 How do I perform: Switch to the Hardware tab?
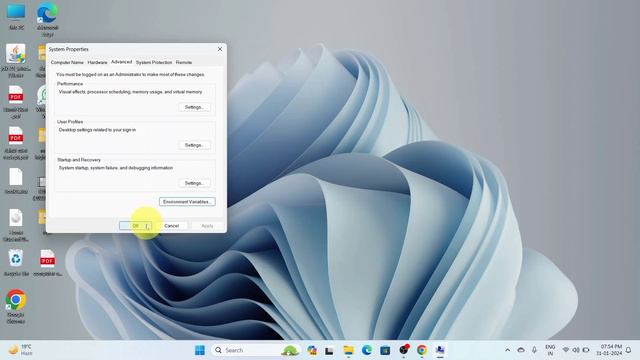(97, 62)
